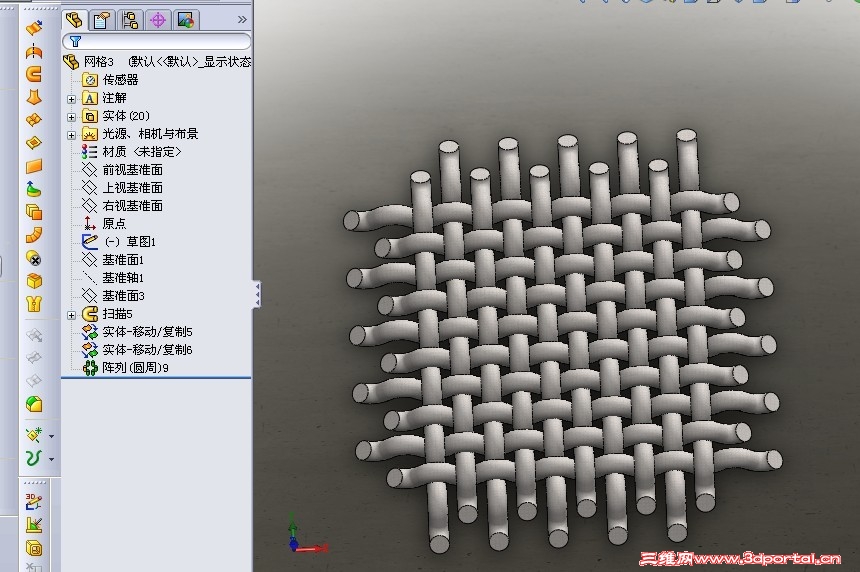Start a 3D Sketch

[34, 501]
